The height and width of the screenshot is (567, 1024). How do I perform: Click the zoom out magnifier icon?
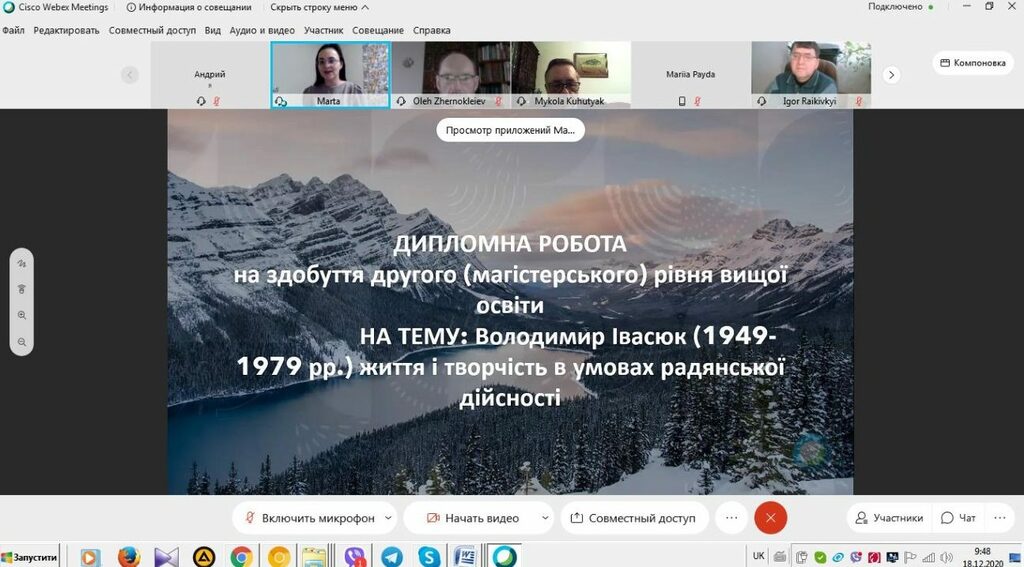point(22,342)
